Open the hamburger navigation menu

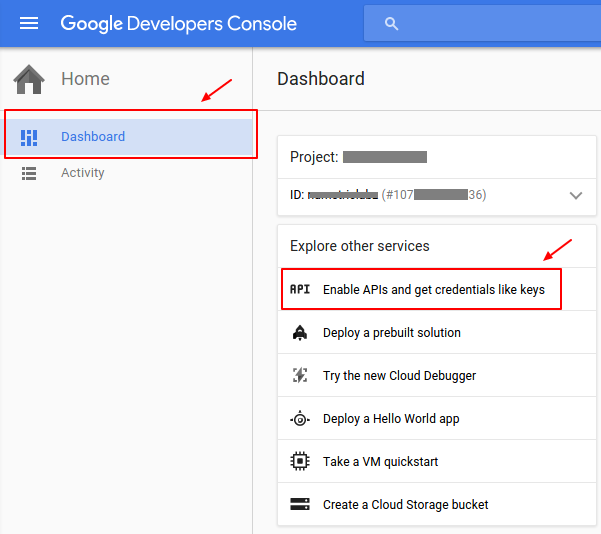29,23
